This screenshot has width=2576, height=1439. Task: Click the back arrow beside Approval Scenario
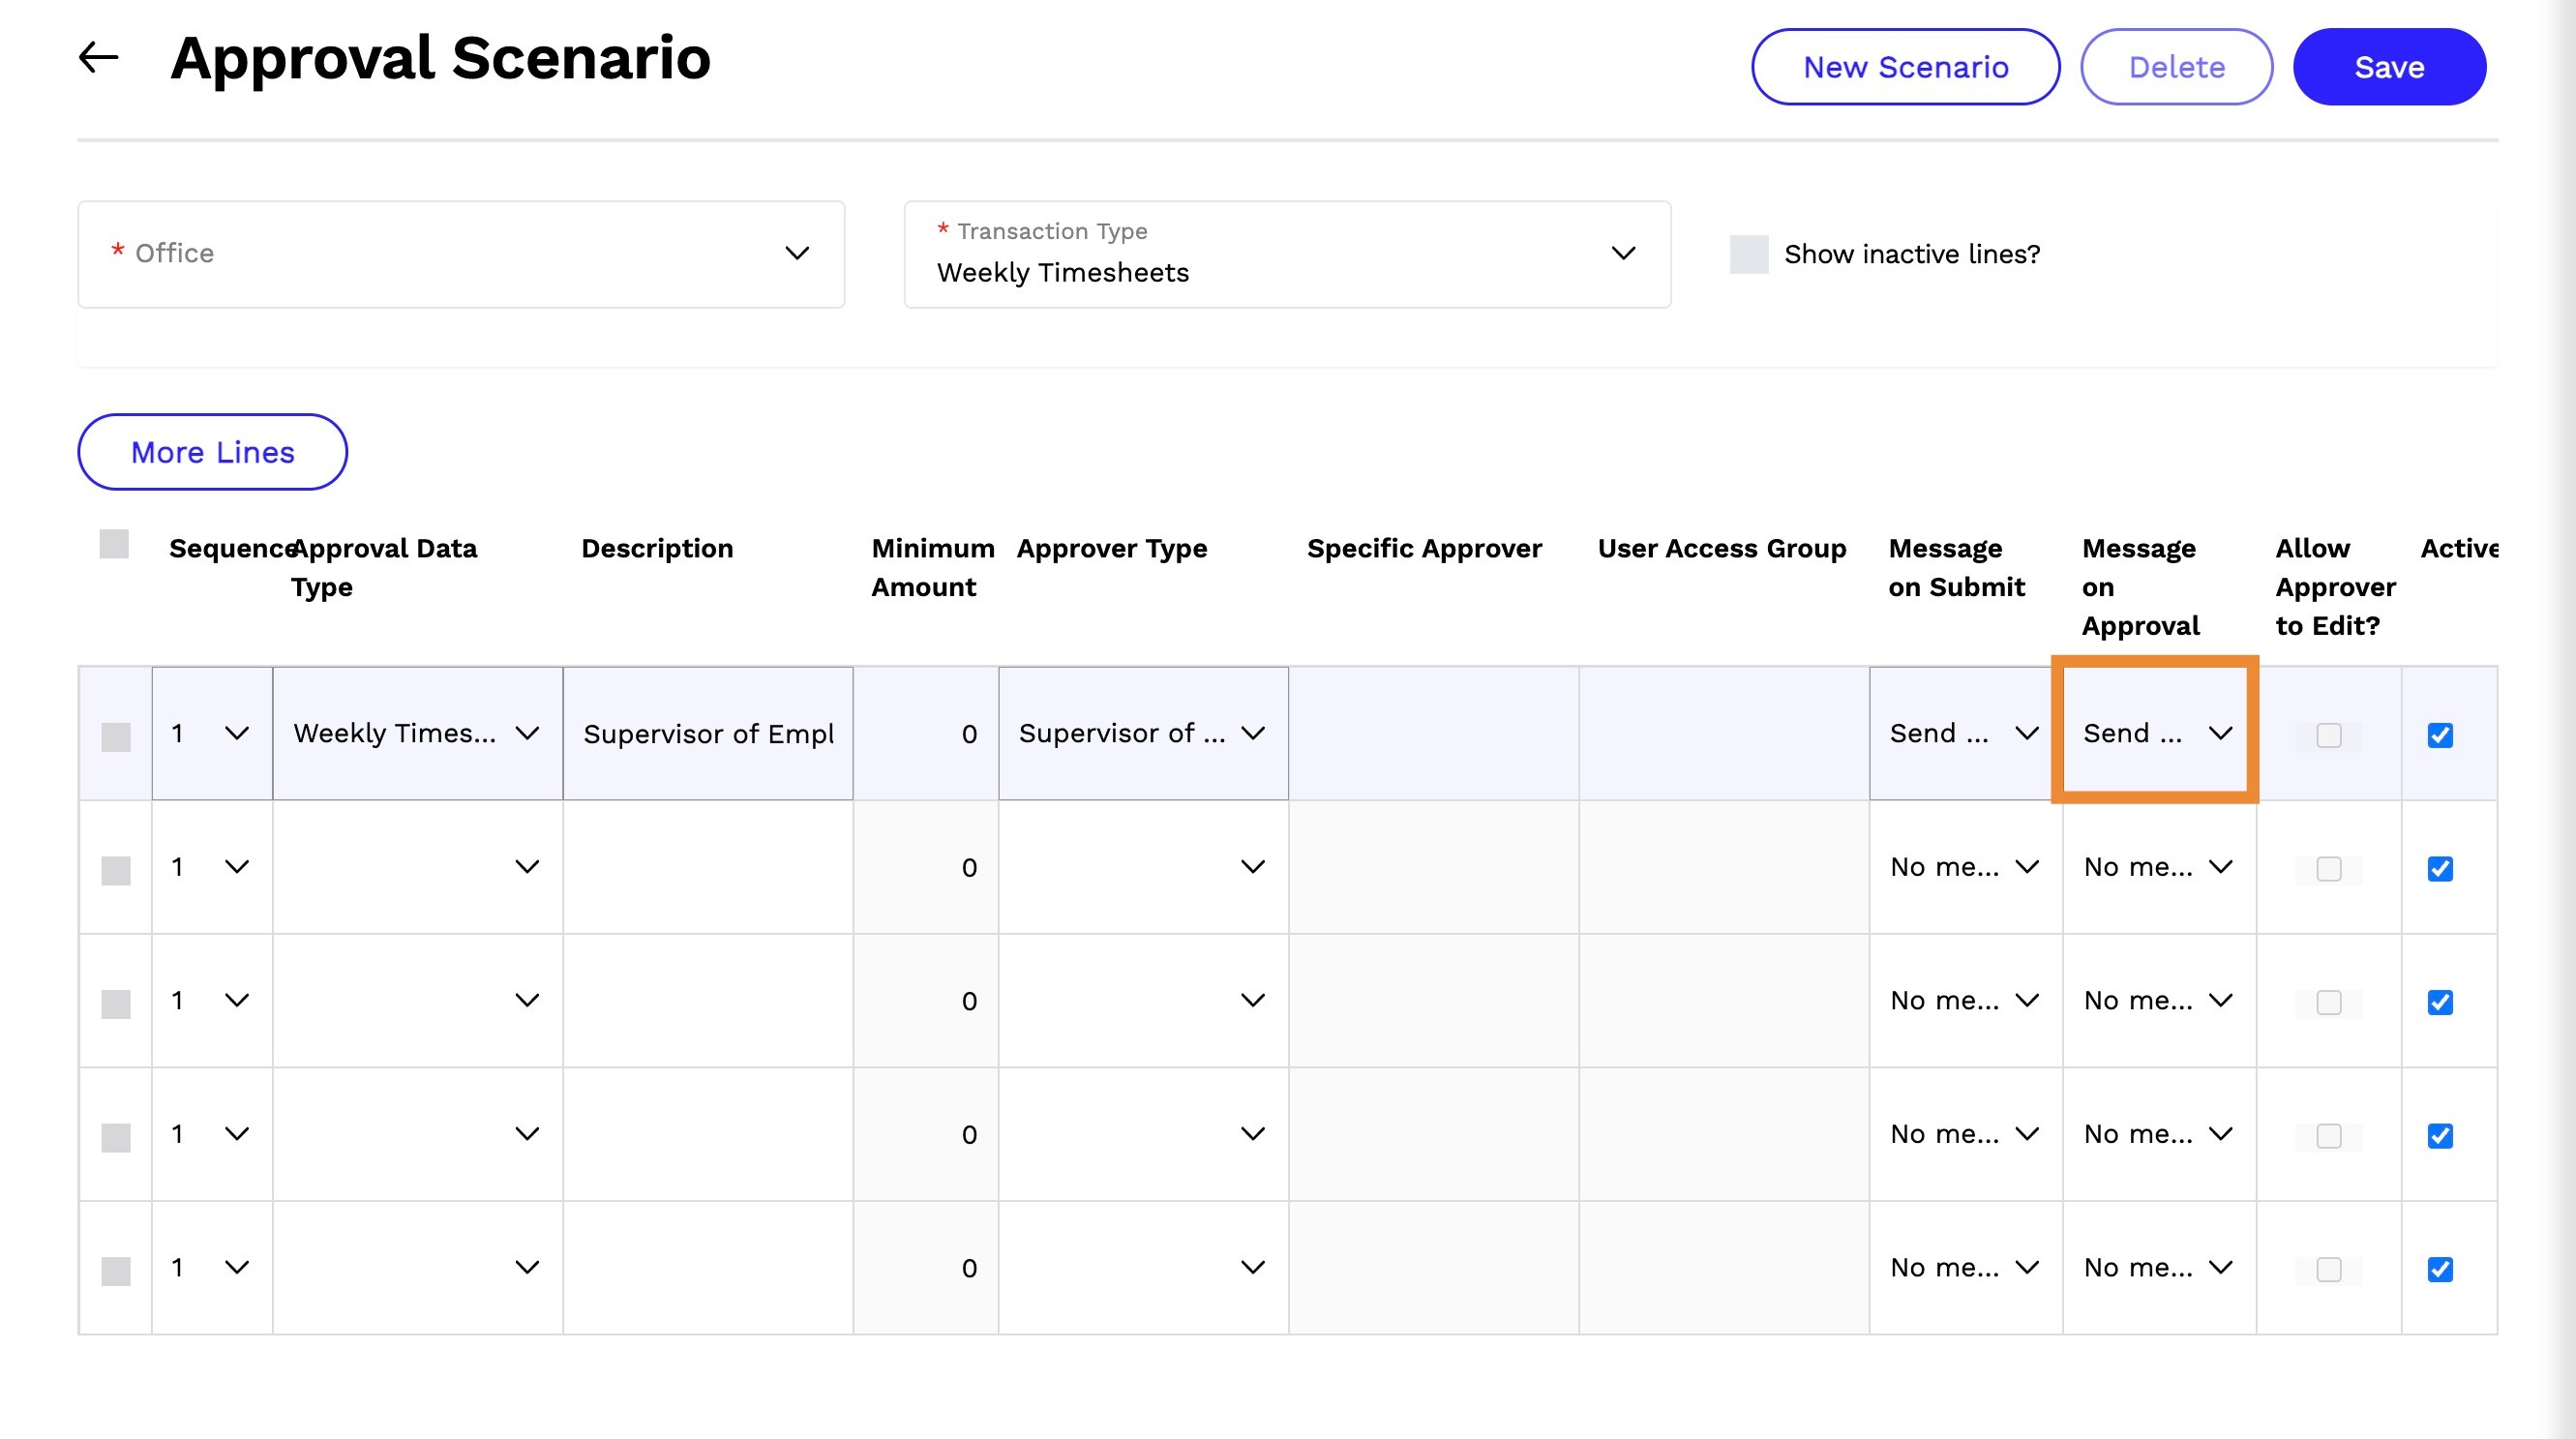(98, 58)
